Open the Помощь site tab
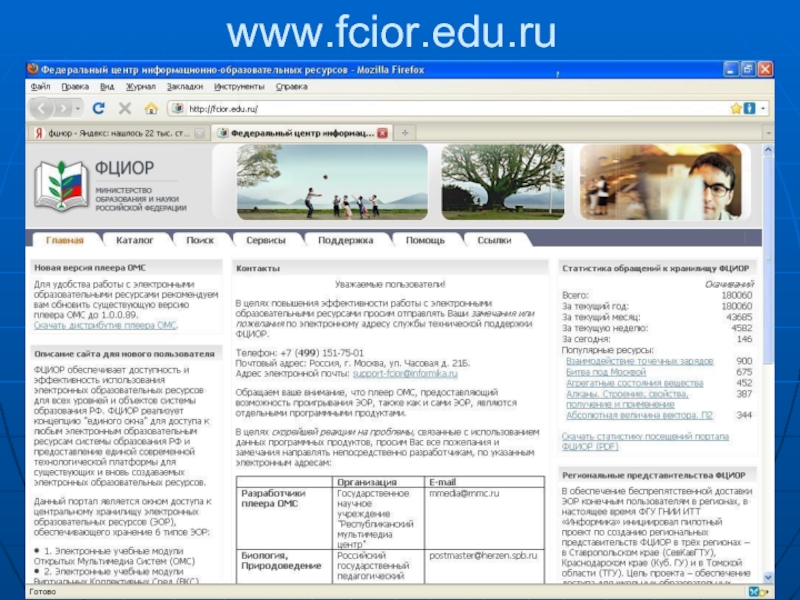 tap(425, 240)
